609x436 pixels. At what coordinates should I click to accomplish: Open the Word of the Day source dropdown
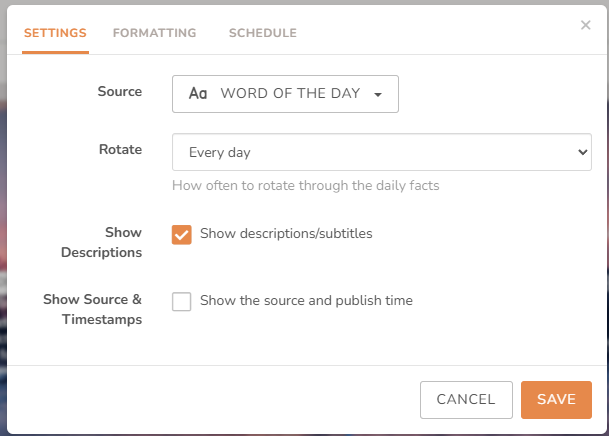[285, 94]
